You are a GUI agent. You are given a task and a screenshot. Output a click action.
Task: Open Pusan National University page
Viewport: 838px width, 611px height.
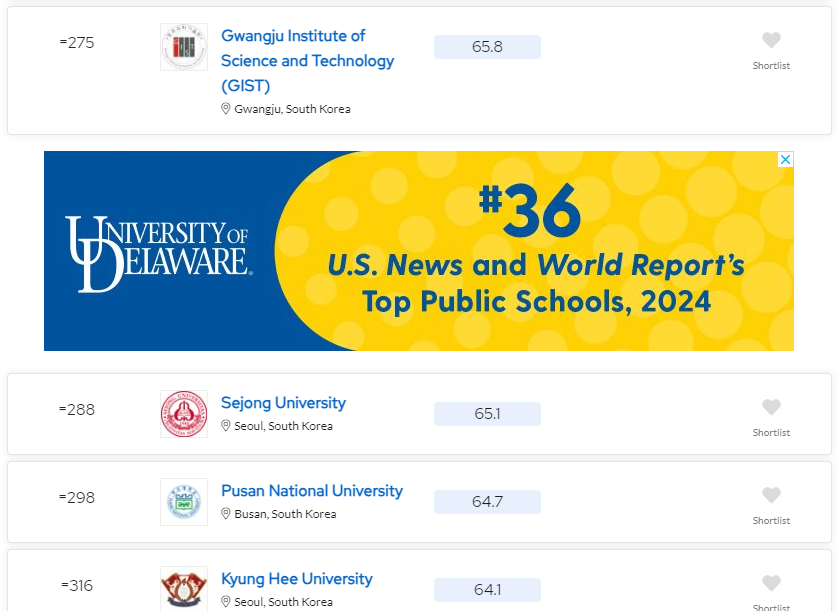312,491
